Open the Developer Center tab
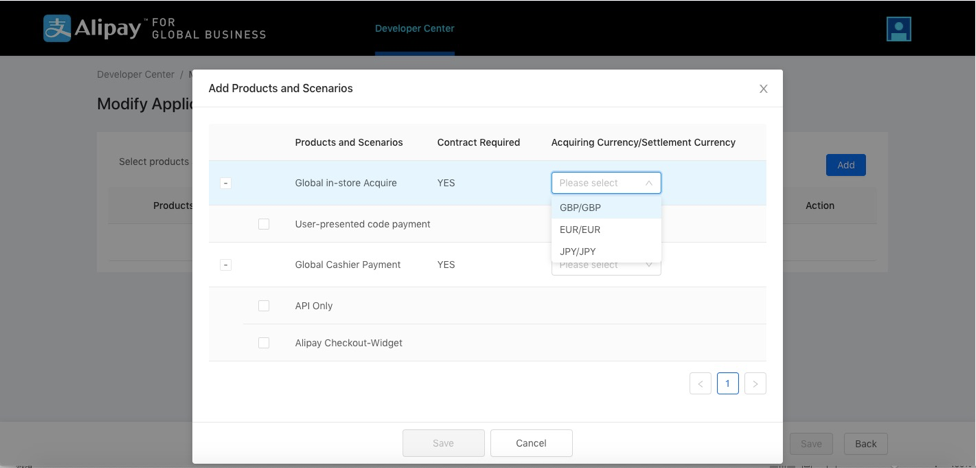The height and width of the screenshot is (468, 976). (x=414, y=28)
